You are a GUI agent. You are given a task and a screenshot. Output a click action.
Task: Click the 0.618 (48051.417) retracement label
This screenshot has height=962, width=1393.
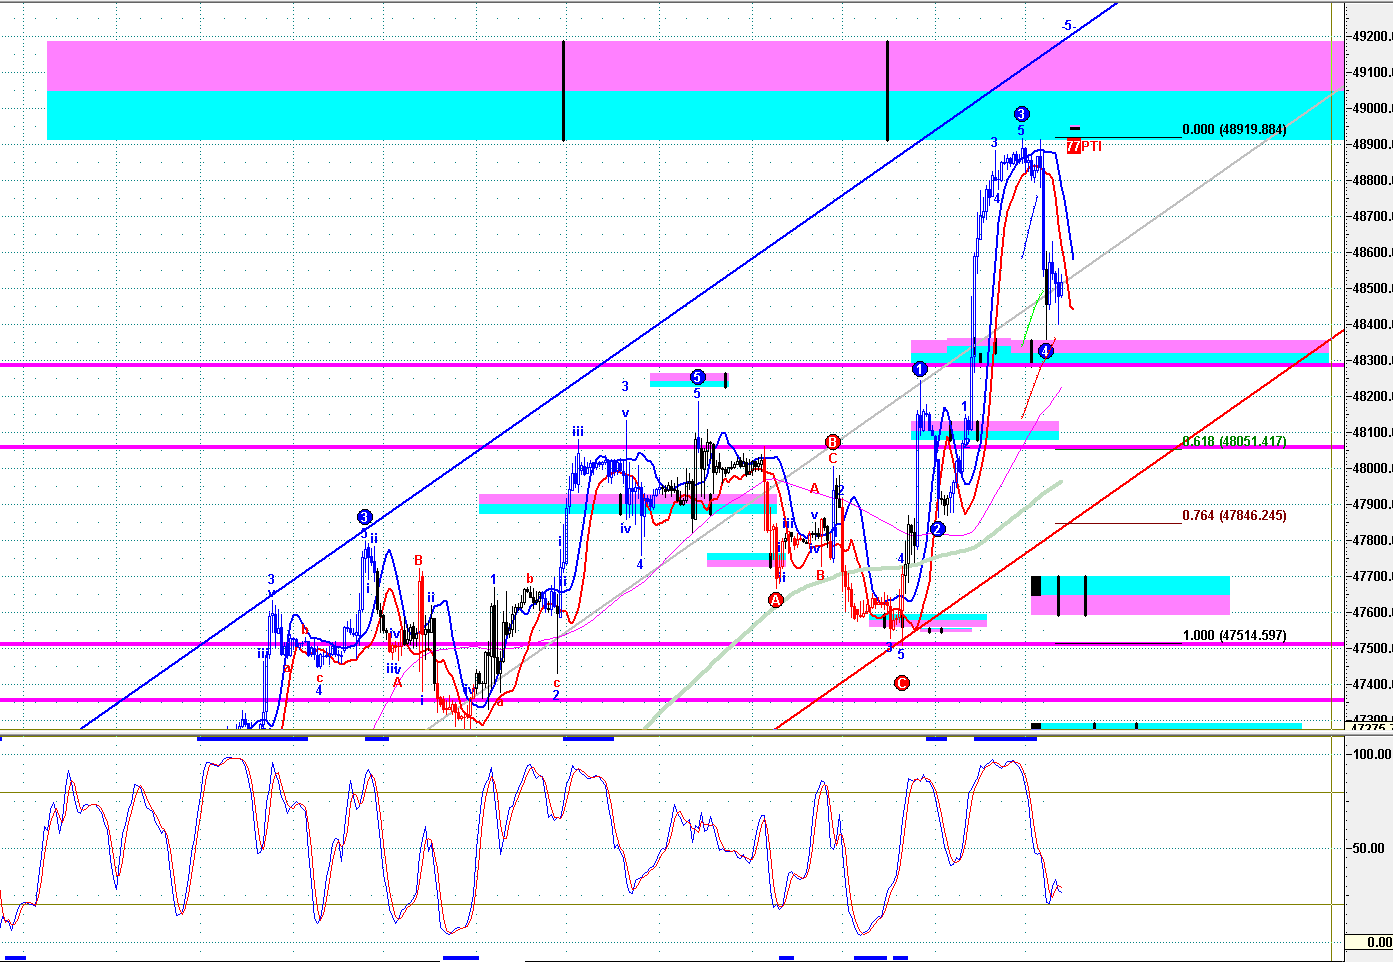[x=1234, y=441]
